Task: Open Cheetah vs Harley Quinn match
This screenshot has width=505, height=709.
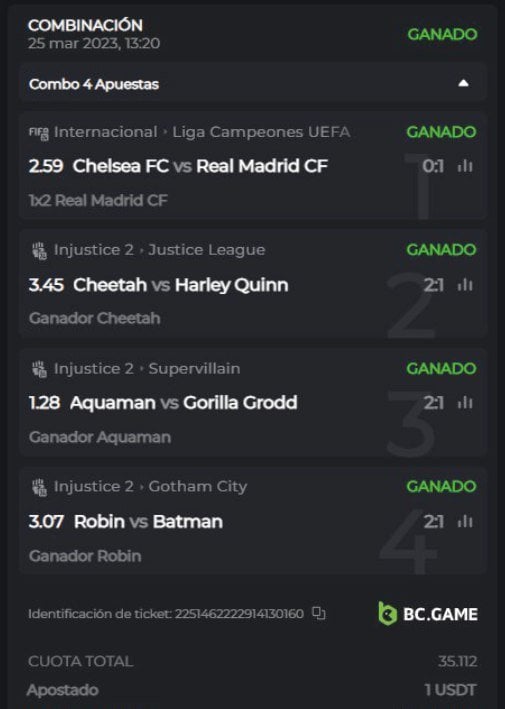Action: click(x=181, y=285)
